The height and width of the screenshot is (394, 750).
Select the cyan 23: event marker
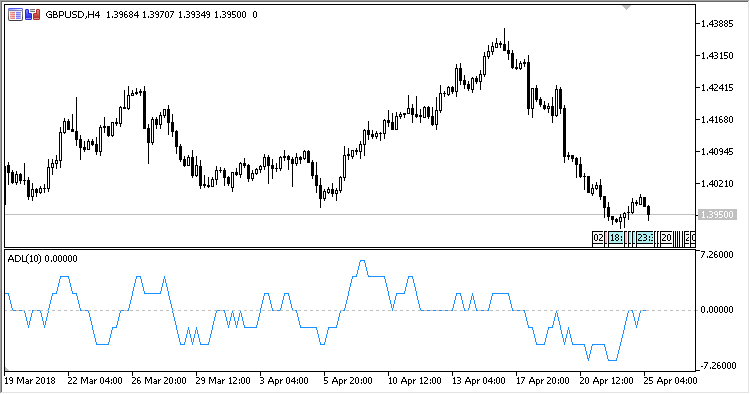pos(645,238)
